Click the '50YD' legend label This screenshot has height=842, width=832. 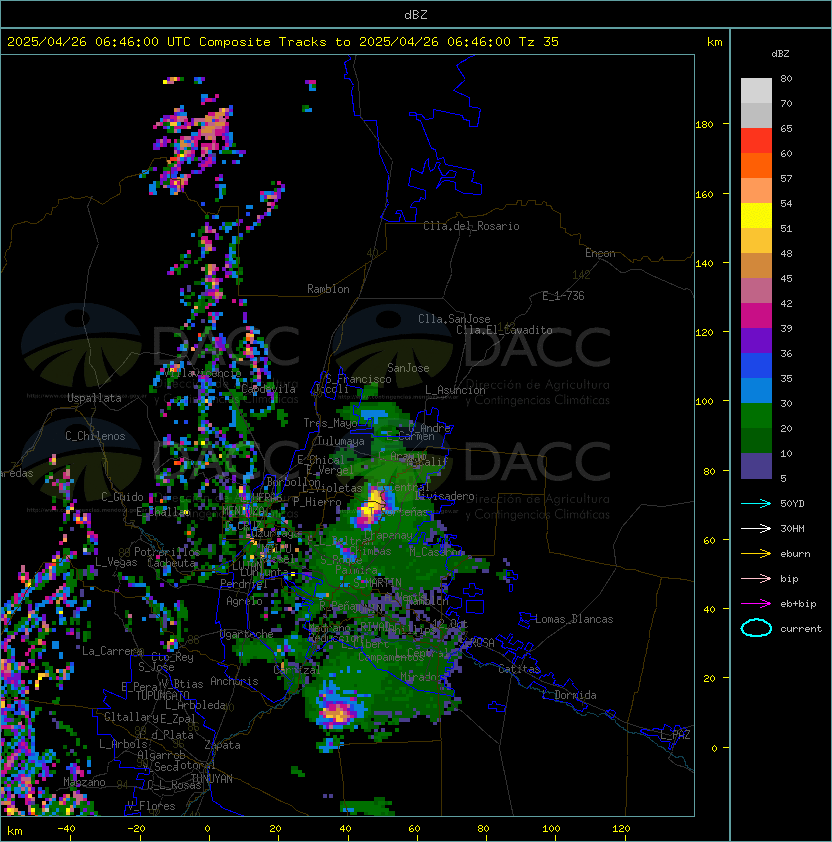[792, 503]
